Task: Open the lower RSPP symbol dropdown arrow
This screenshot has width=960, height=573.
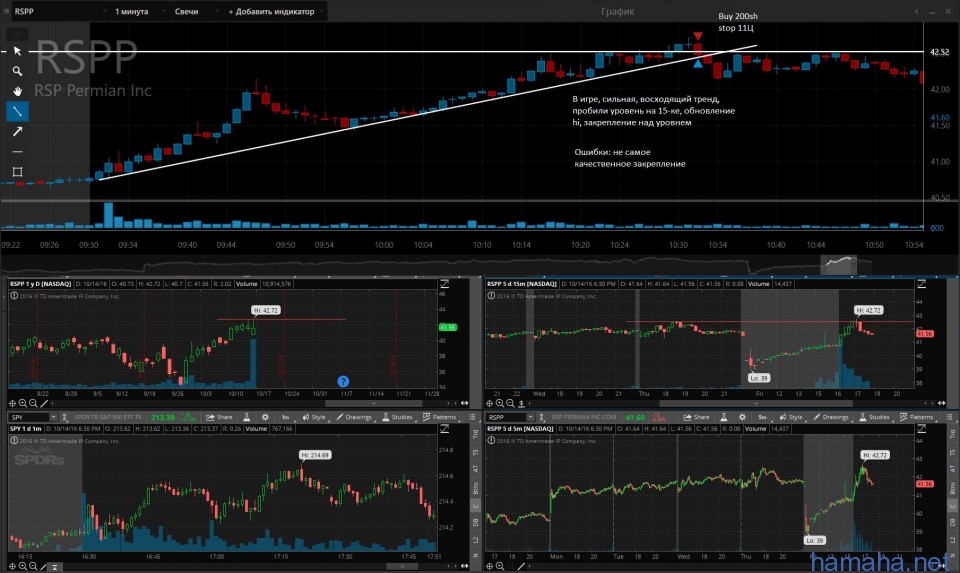Action: click(530, 417)
